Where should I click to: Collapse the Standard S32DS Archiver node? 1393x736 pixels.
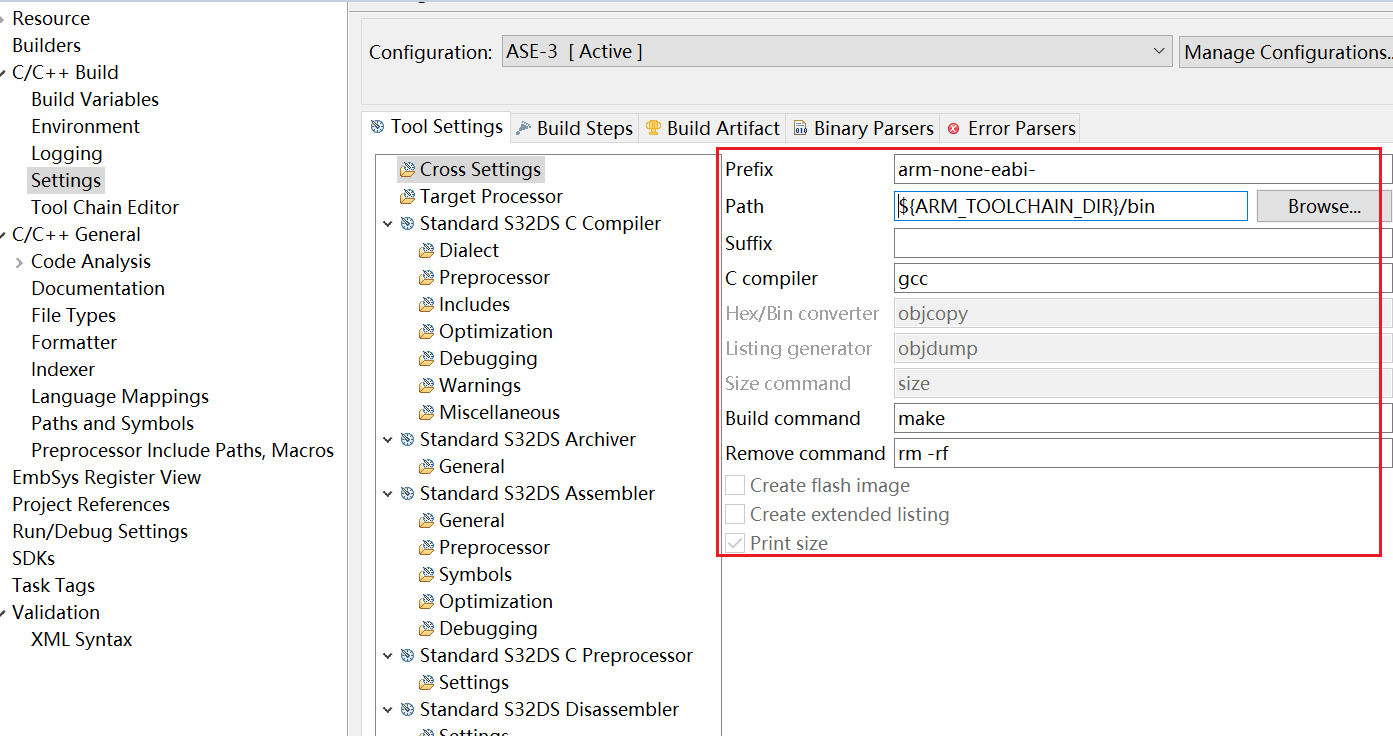tap(388, 440)
